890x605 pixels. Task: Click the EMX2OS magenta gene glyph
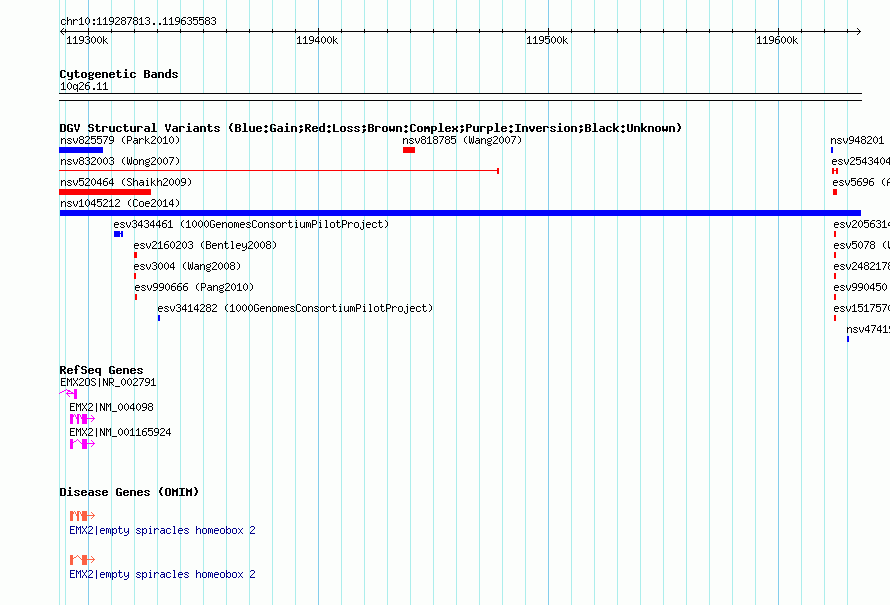point(68,393)
